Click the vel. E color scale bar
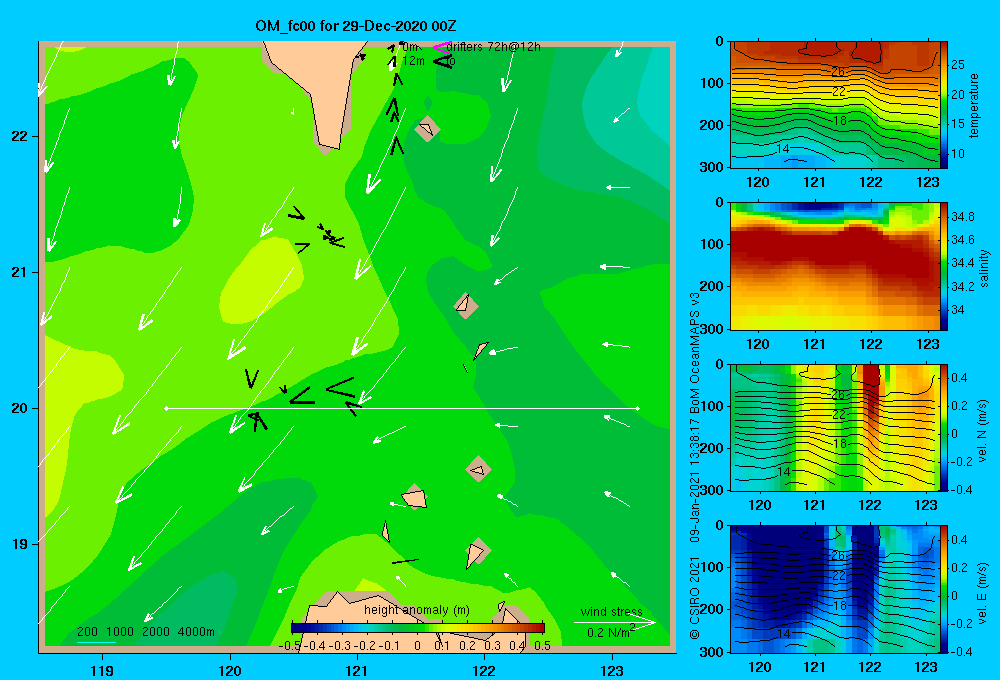 click(x=944, y=589)
